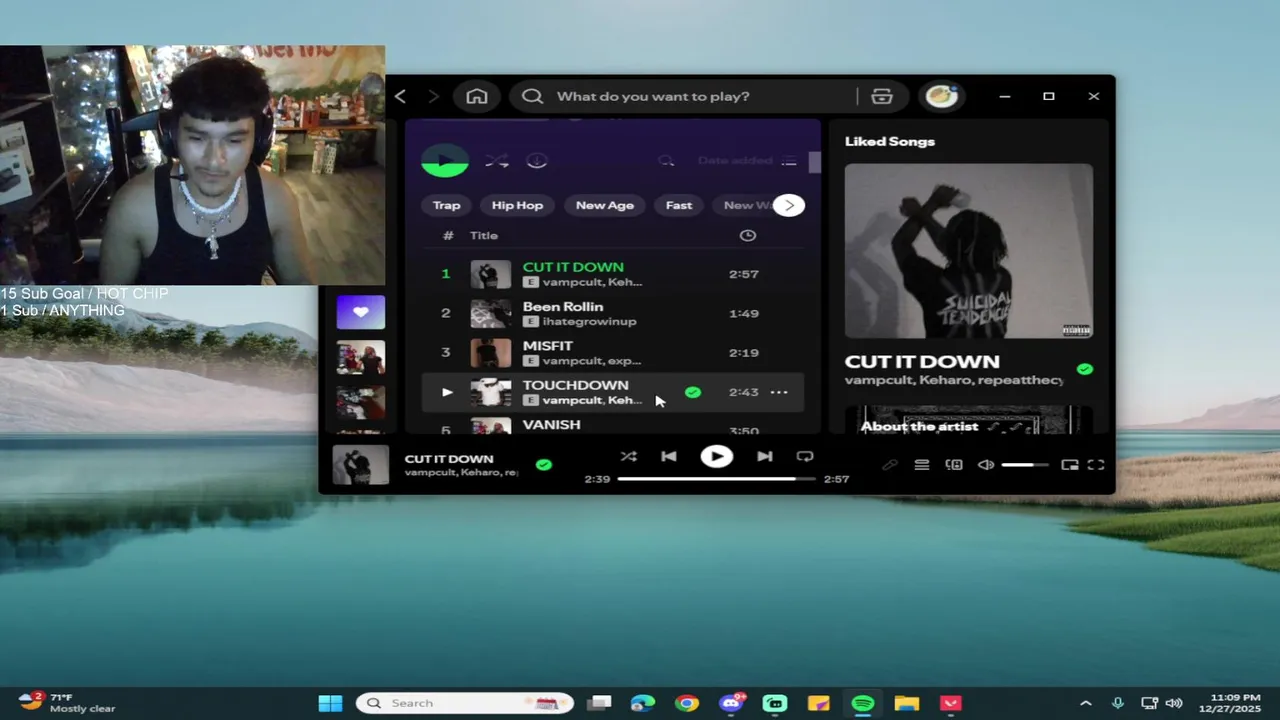
Task: Filter Liked Songs by Trap
Action: (446, 205)
